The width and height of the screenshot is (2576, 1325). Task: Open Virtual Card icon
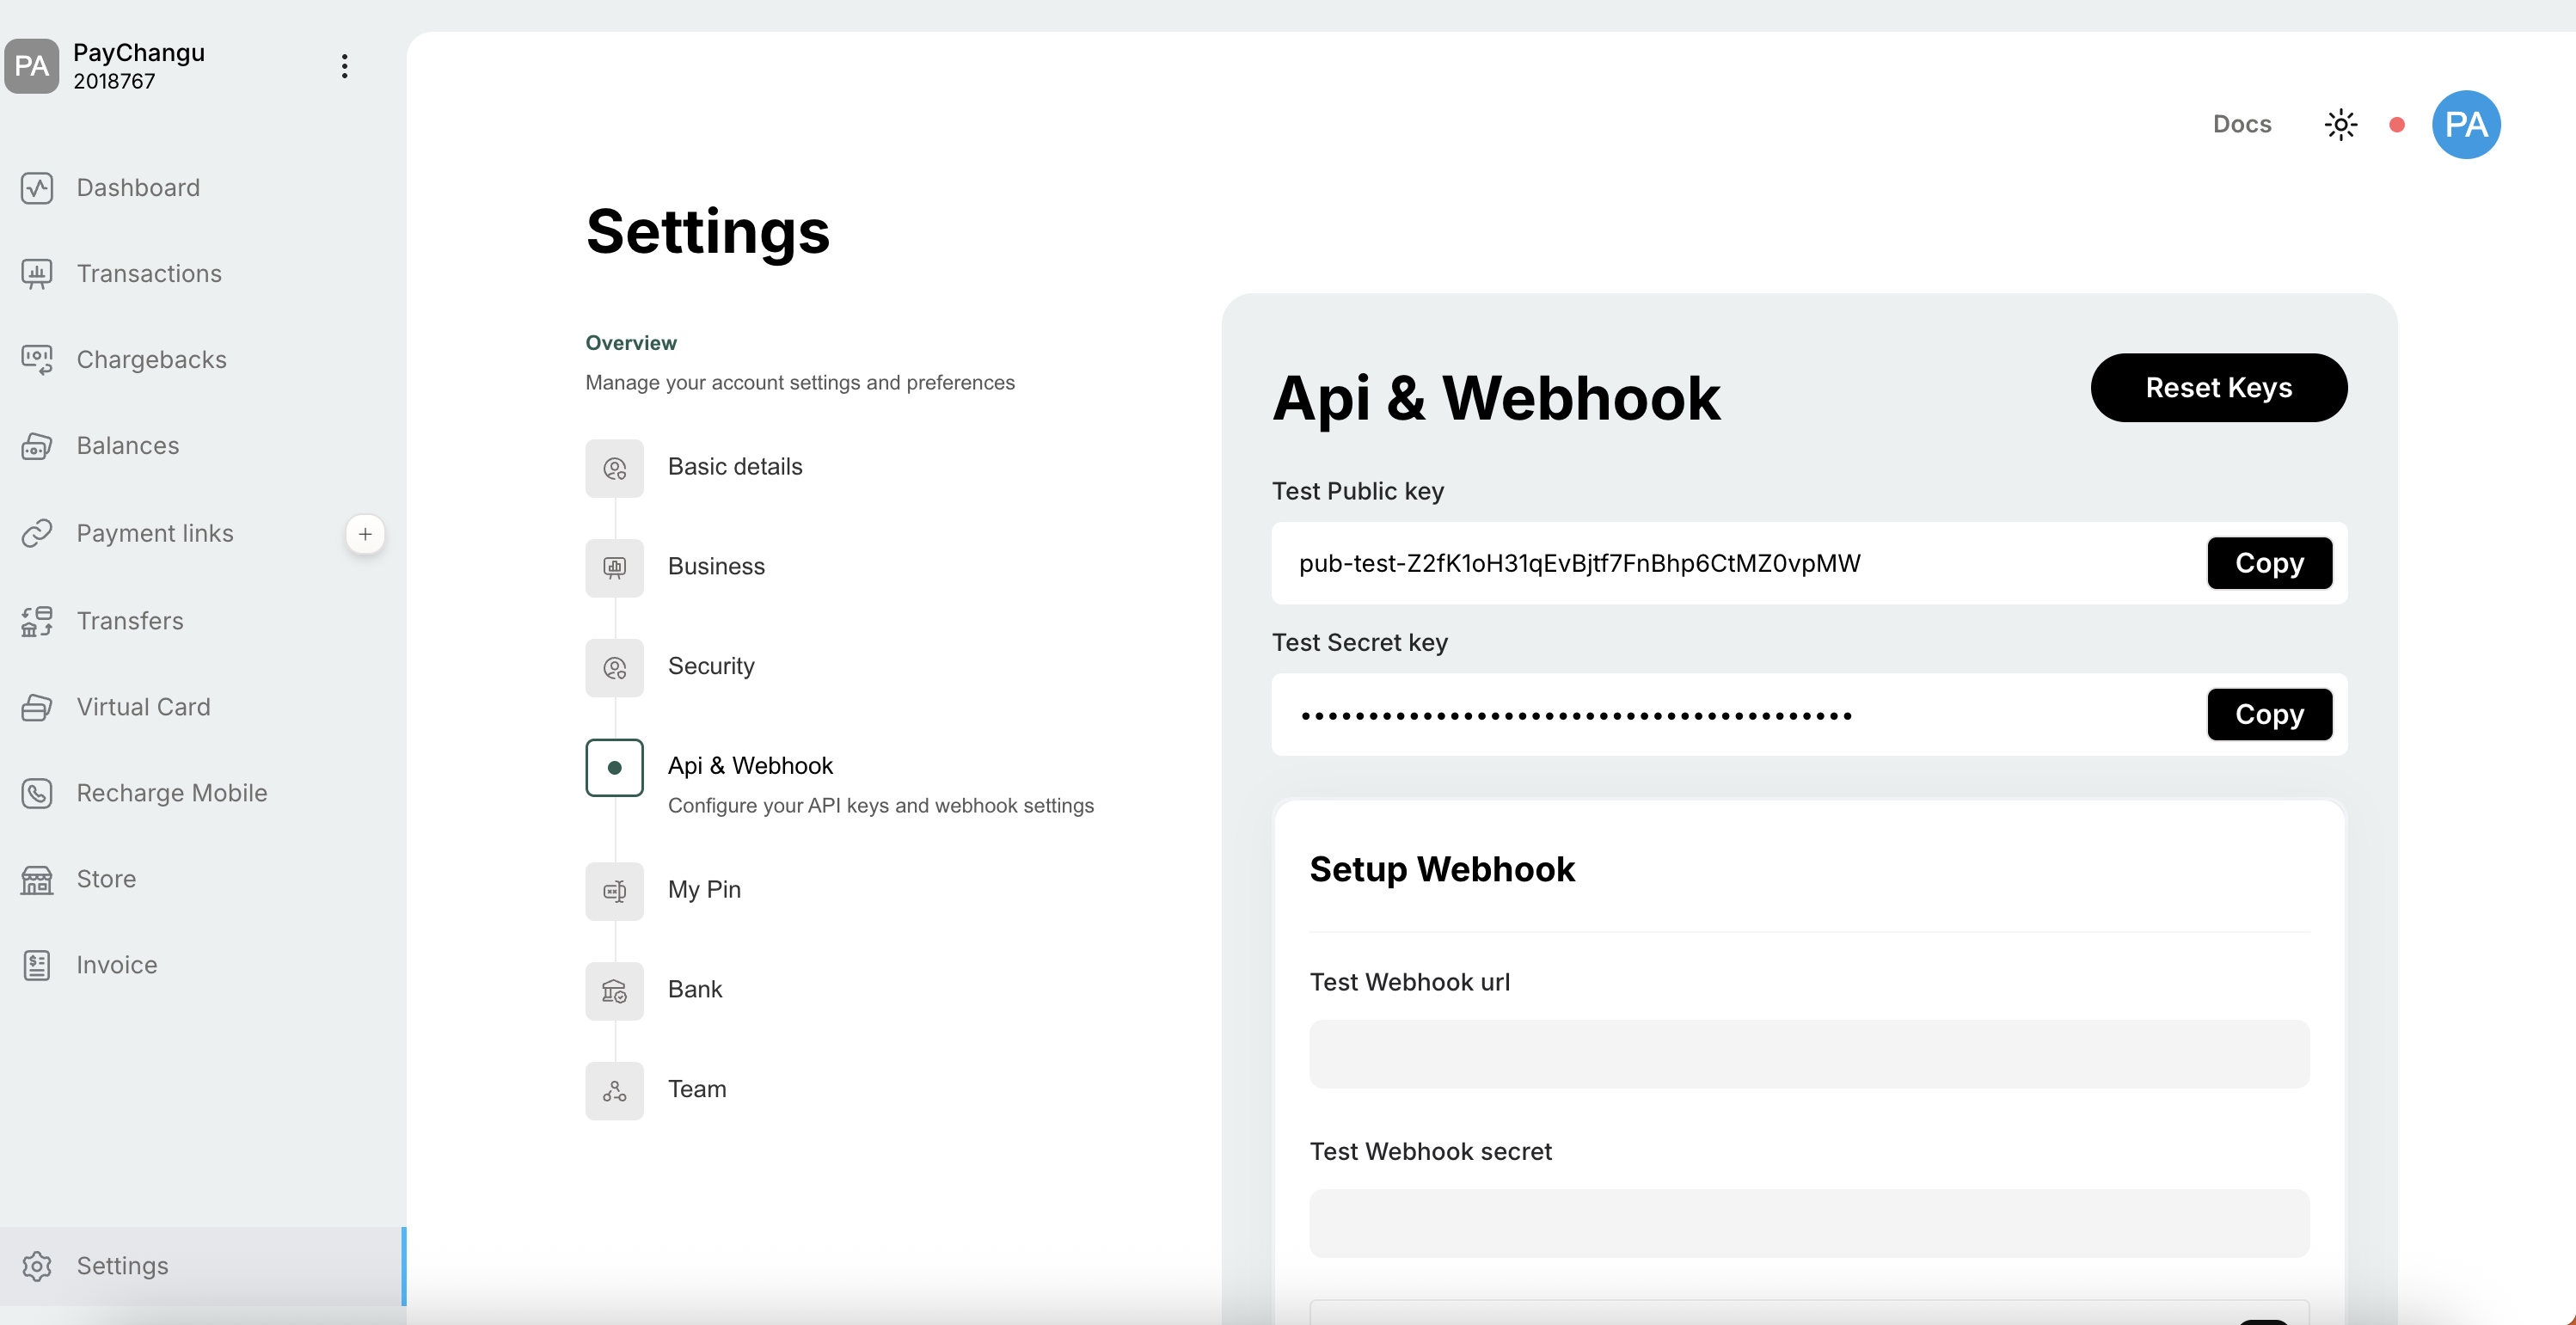[x=37, y=707]
